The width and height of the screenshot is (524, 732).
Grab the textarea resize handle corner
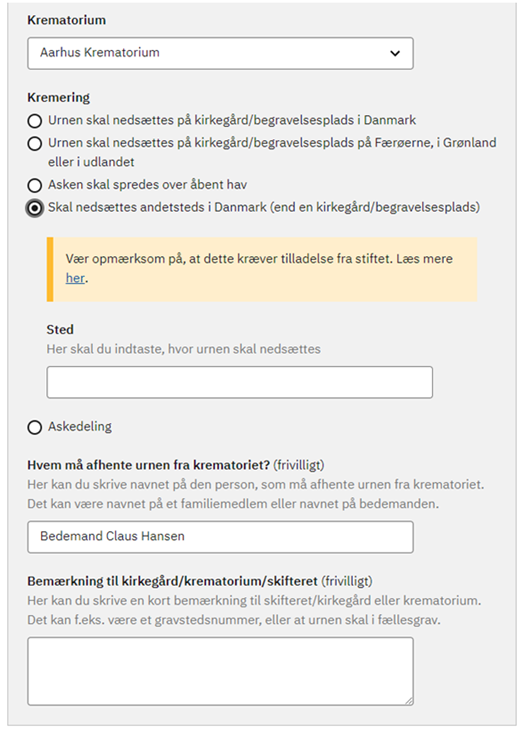tap(409, 701)
